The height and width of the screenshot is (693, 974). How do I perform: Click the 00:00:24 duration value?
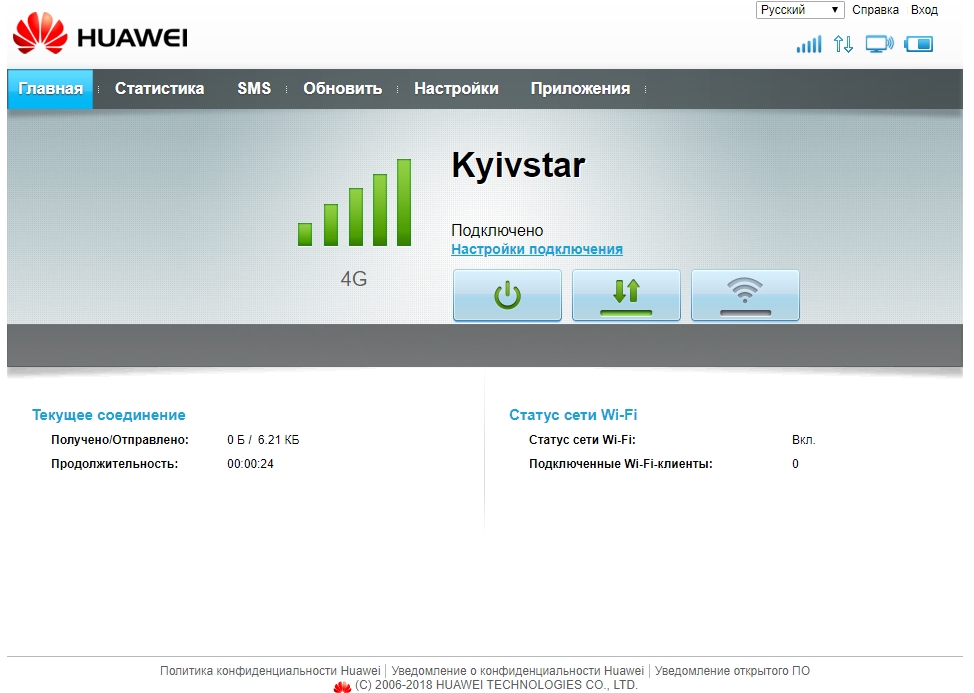(250, 464)
